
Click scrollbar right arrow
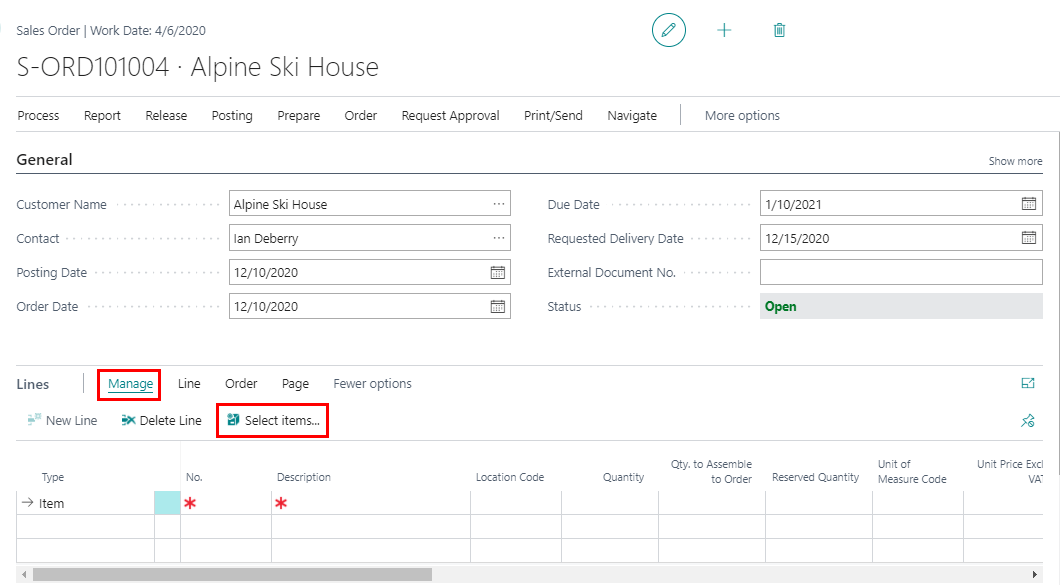point(1034,574)
